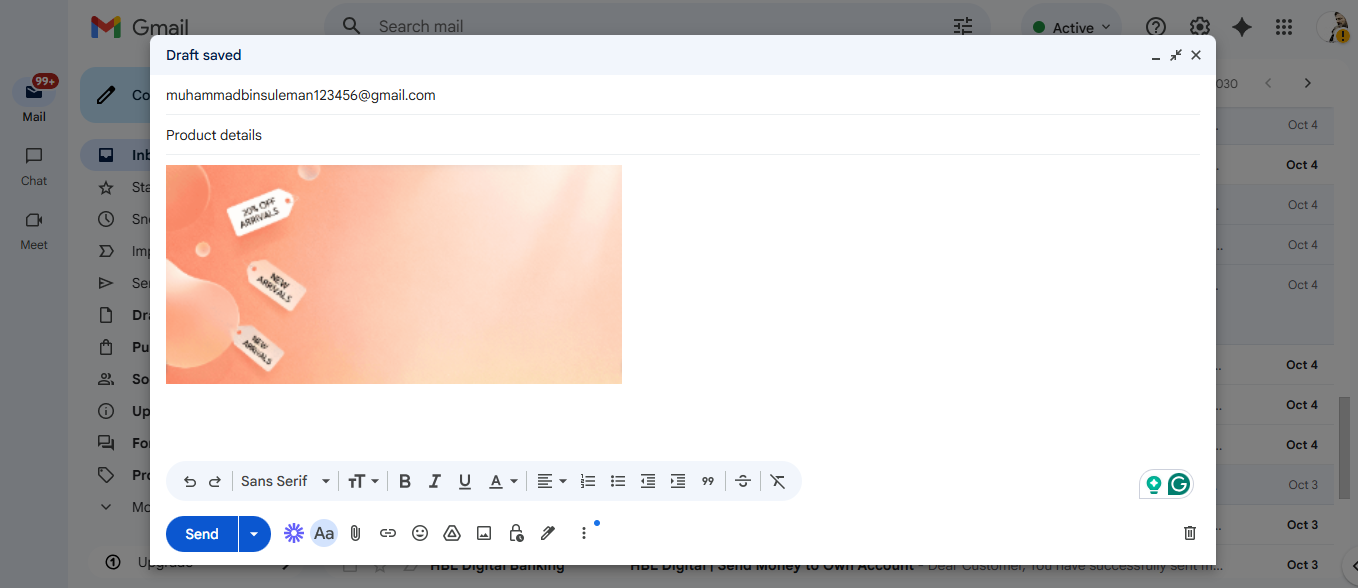Image resolution: width=1358 pixels, height=588 pixels.
Task: Insert a bulleted list
Action: (618, 481)
